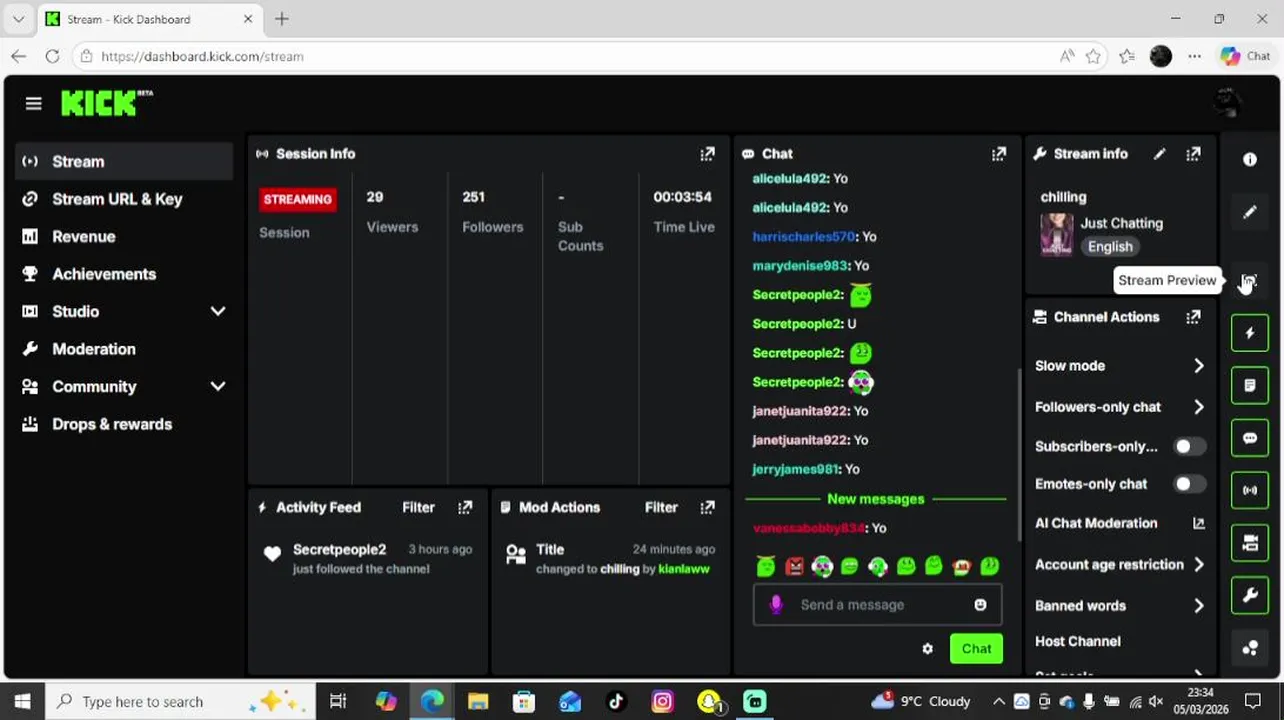This screenshot has height=720, width=1284.
Task: Open chat settings gear beside Chat button
Action: click(x=927, y=649)
